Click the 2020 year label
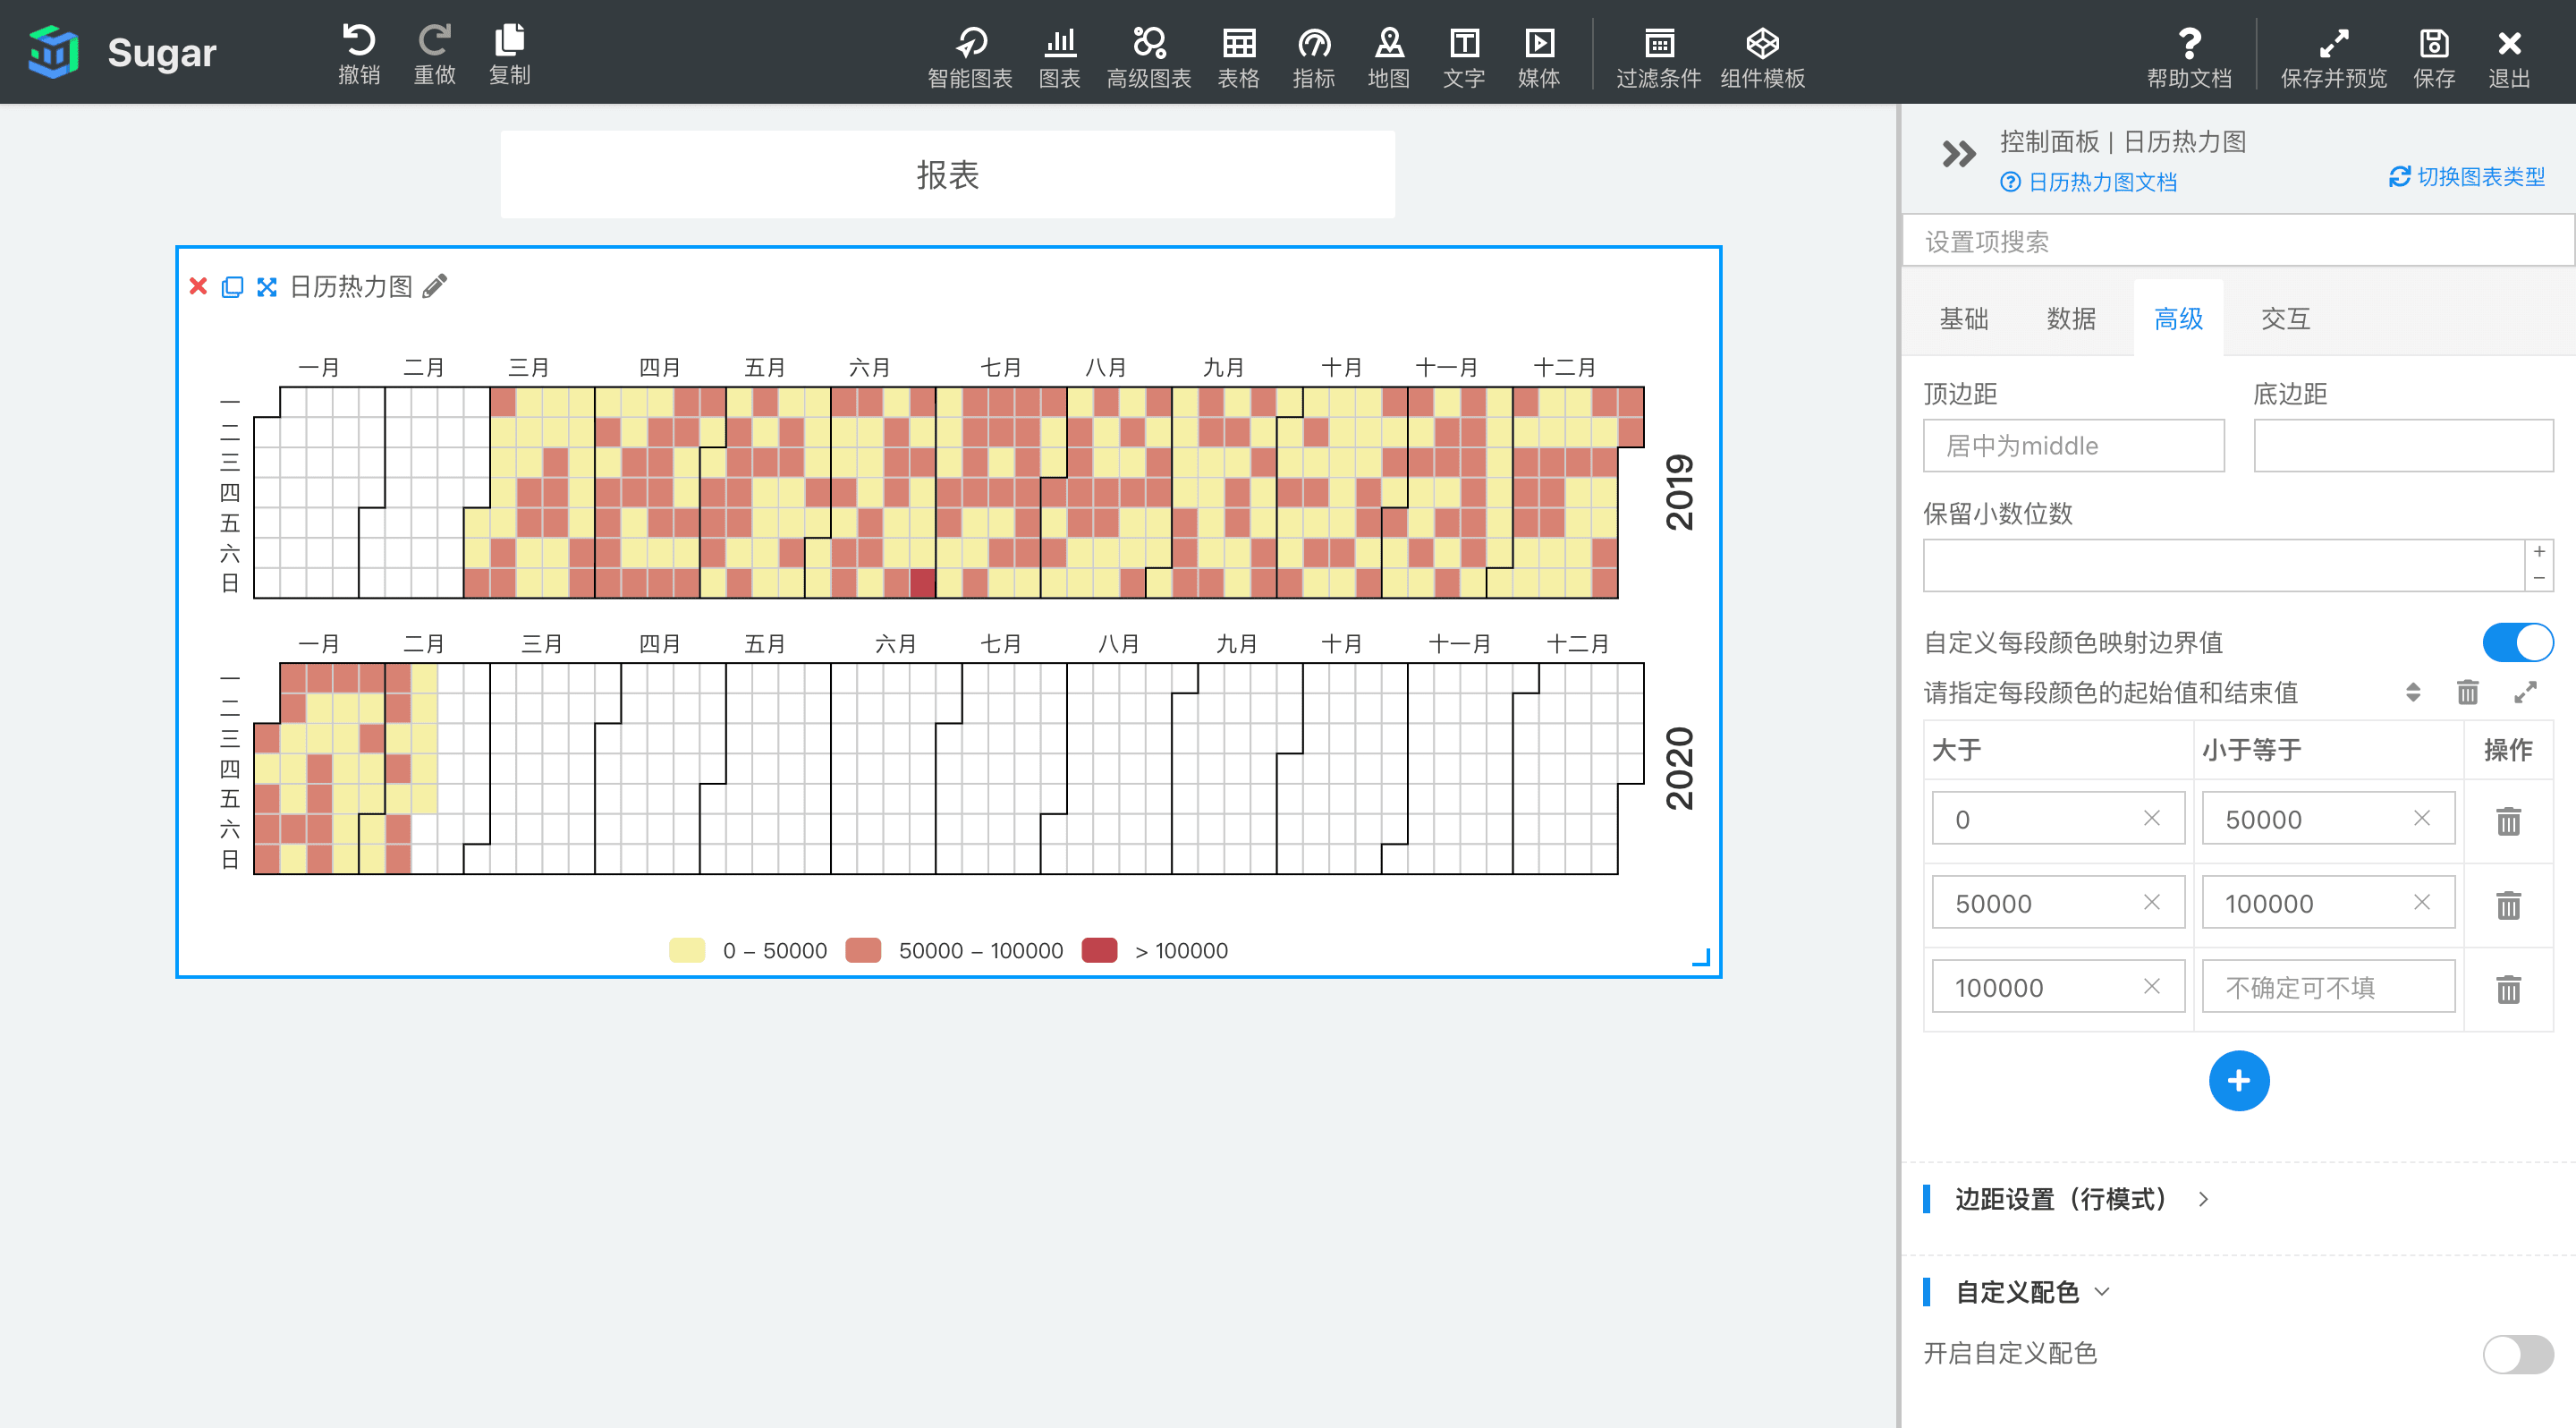This screenshot has height=1428, width=2576. point(1679,768)
